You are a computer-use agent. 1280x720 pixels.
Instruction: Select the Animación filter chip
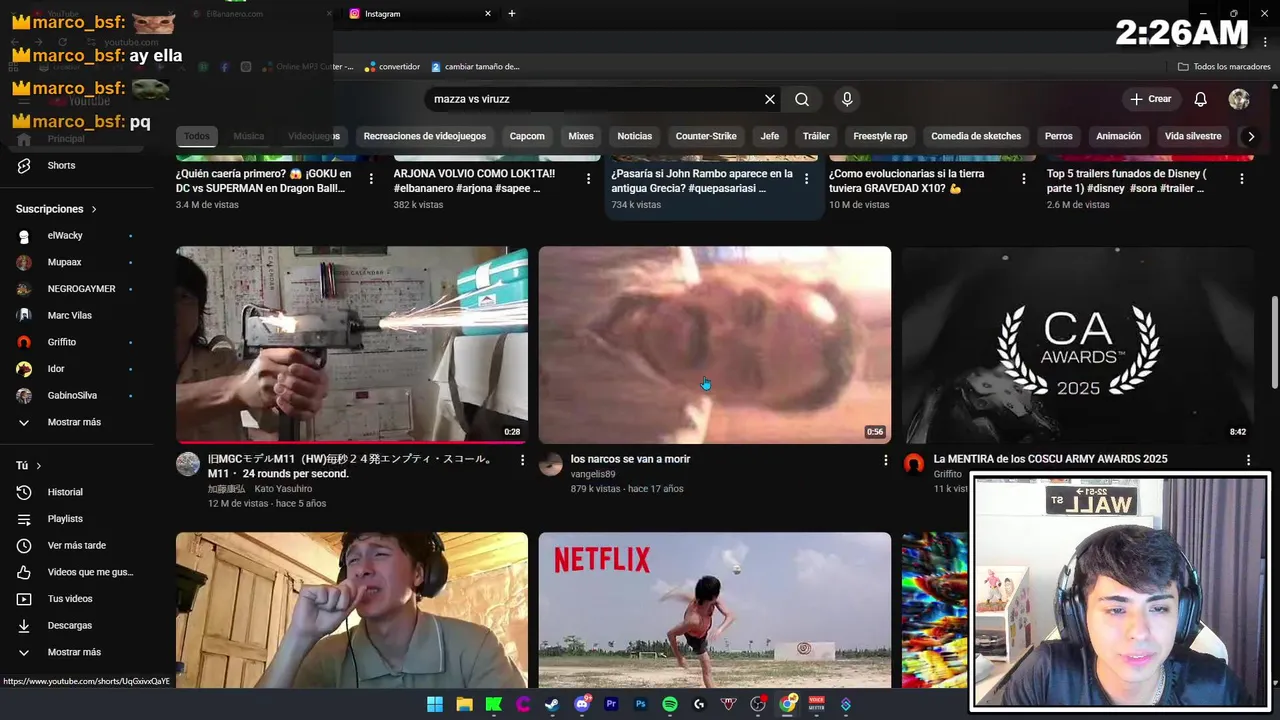click(x=1118, y=136)
